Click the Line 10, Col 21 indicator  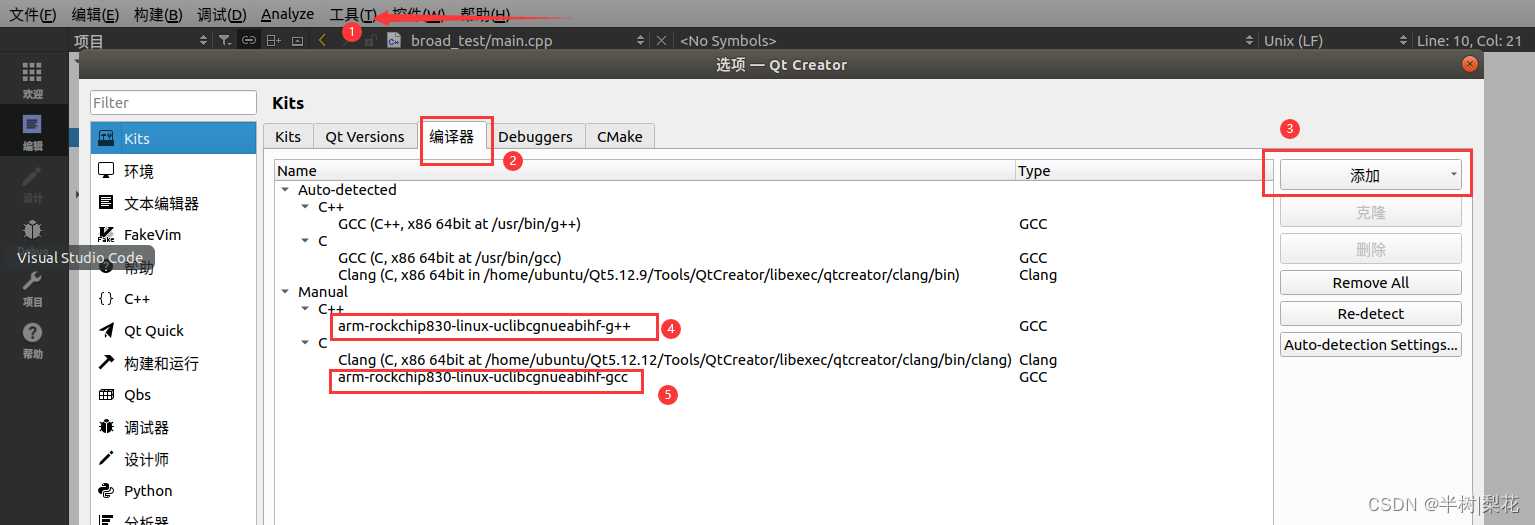pyautogui.click(x=1469, y=41)
